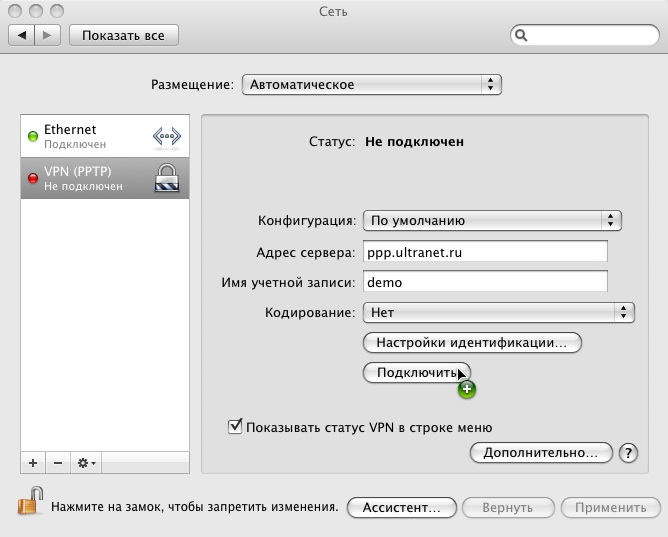Click the server address field
Screen dimensions: 668x537
tap(486, 252)
